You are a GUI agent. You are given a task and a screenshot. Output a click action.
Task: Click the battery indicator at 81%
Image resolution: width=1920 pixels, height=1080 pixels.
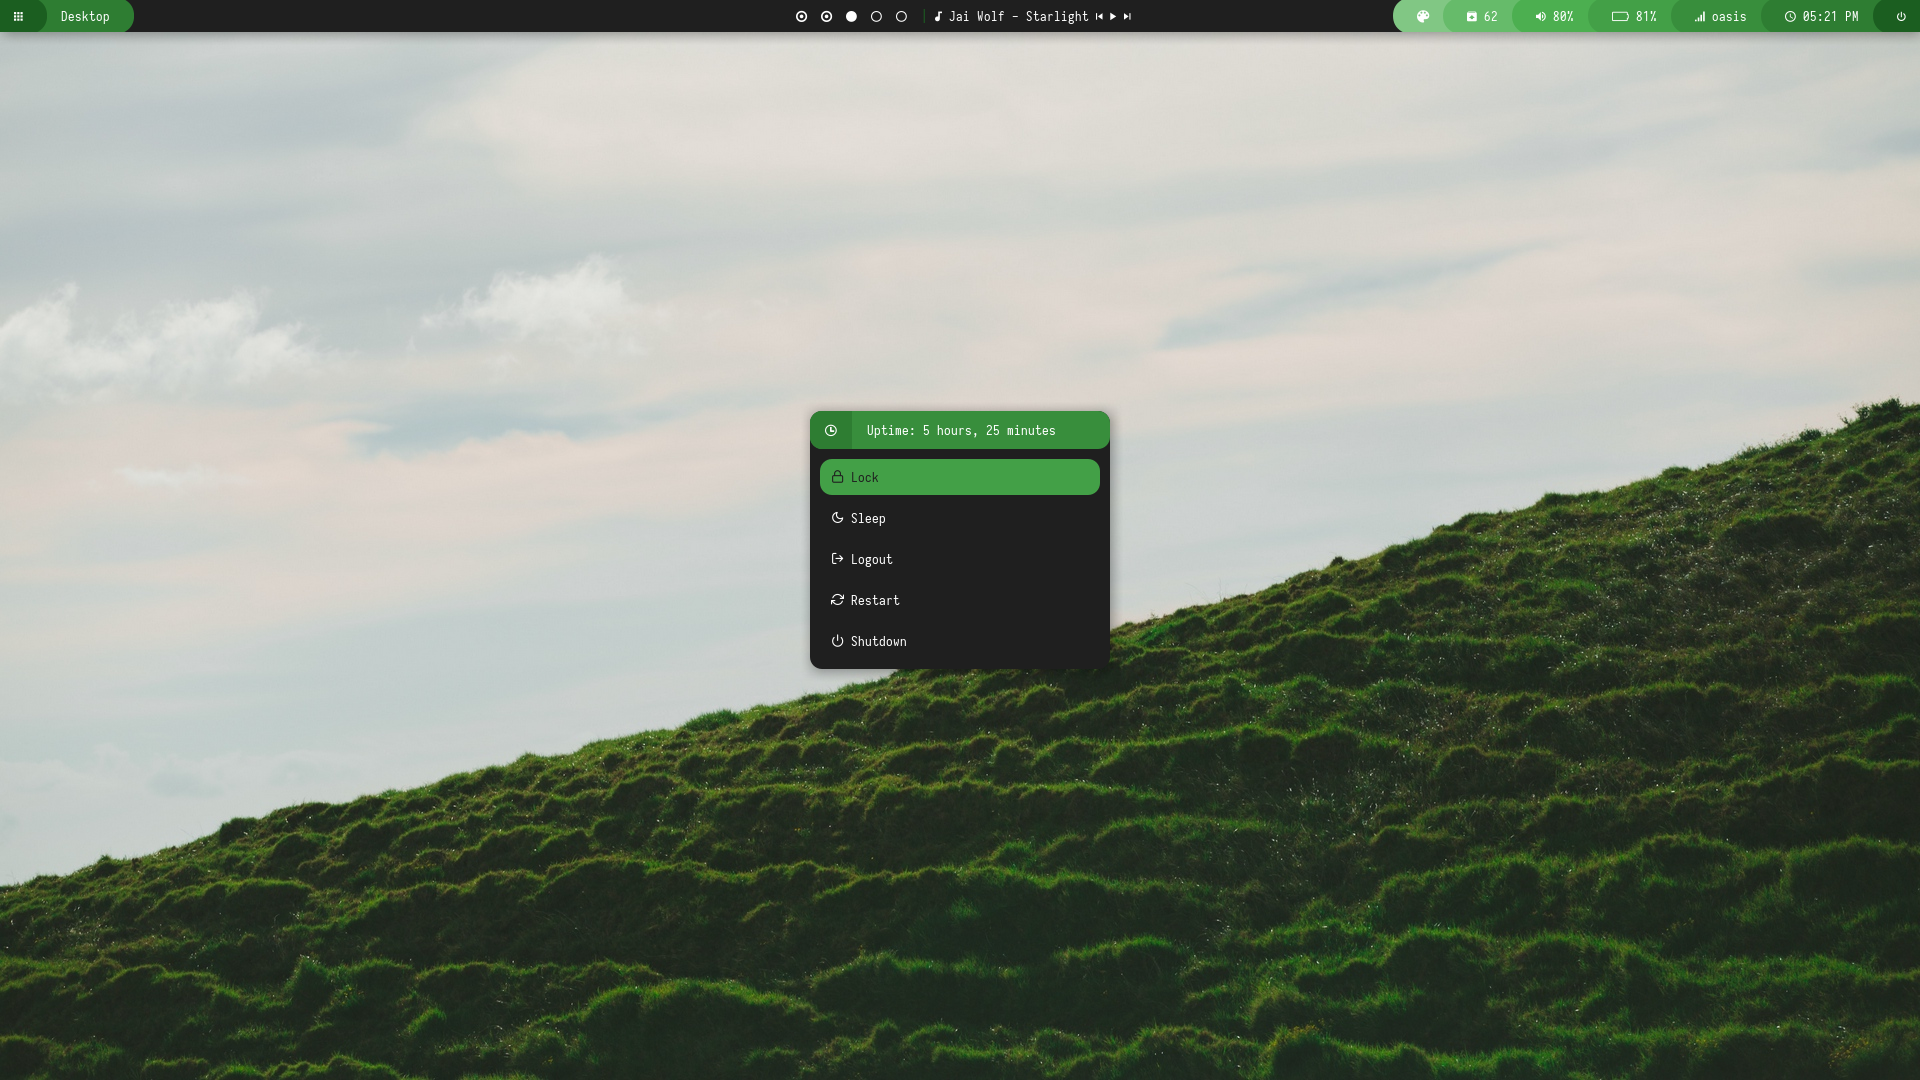click(1633, 16)
